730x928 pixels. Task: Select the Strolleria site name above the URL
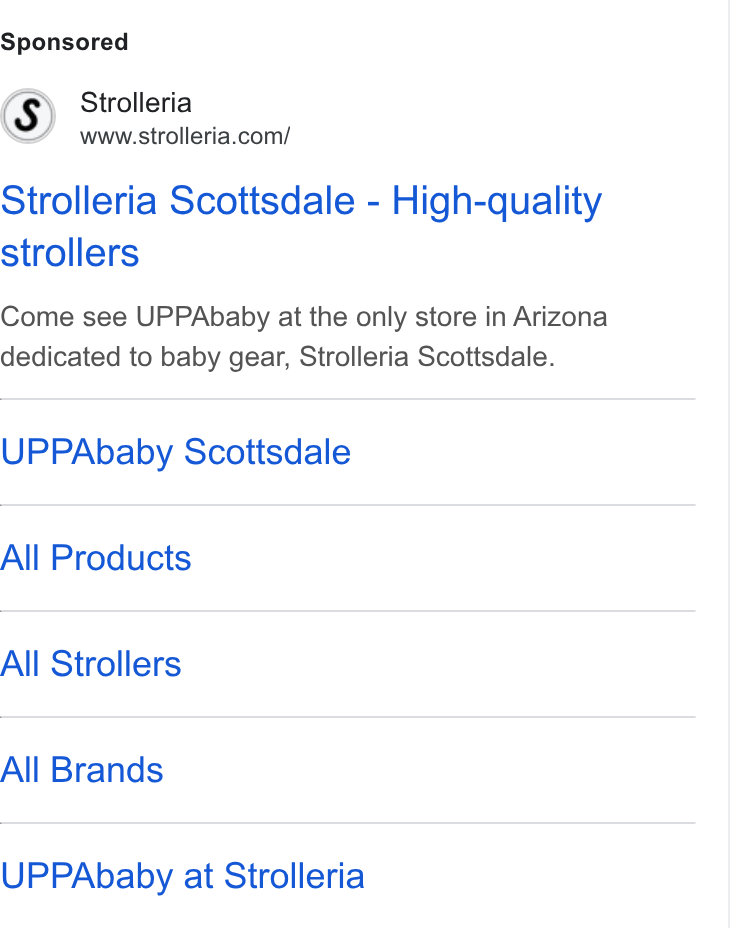(x=136, y=102)
